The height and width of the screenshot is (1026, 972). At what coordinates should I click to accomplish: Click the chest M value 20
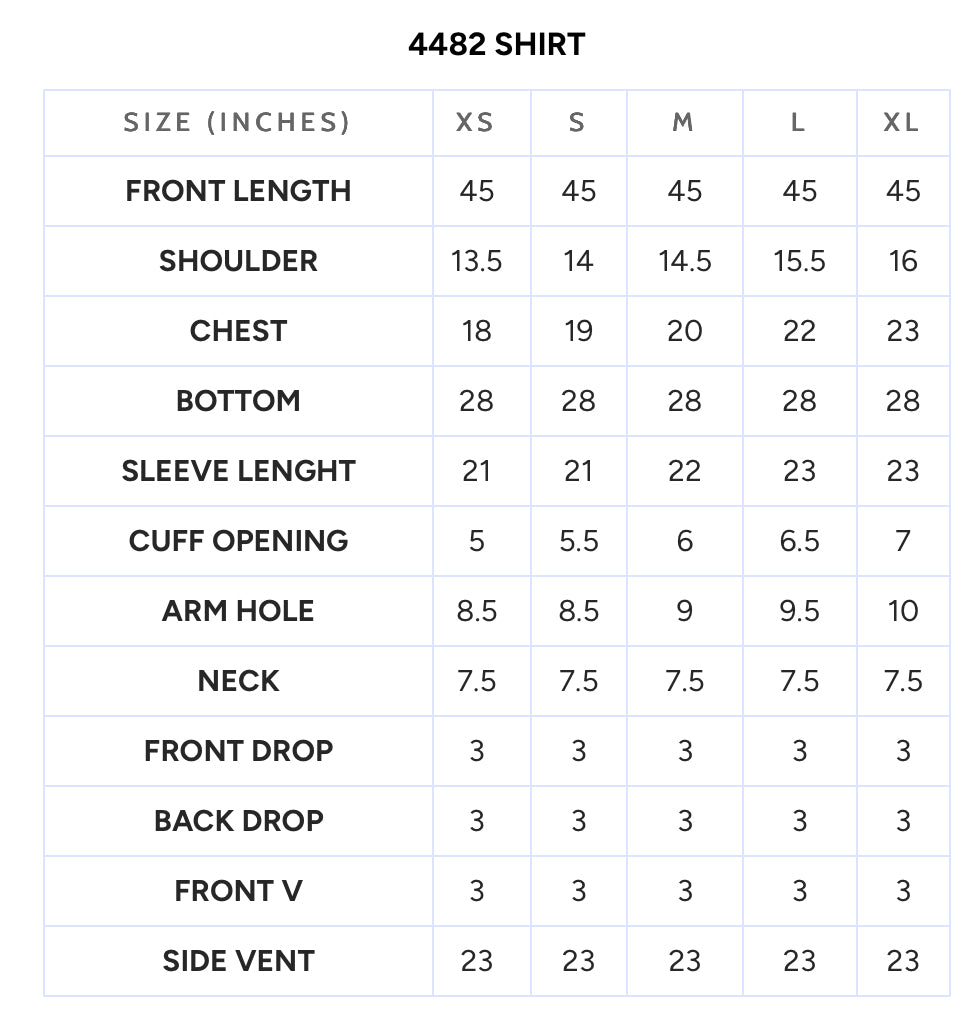pos(685,331)
